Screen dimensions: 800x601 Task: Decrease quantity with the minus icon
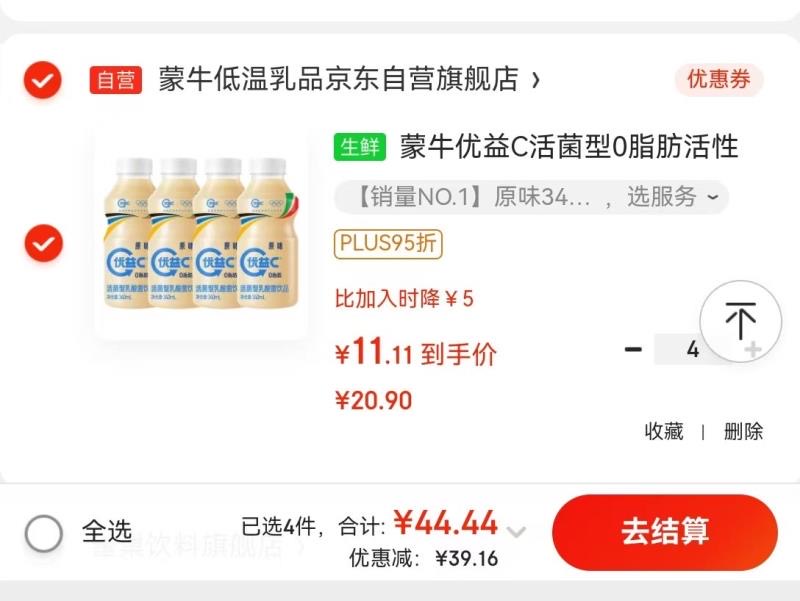click(x=633, y=349)
